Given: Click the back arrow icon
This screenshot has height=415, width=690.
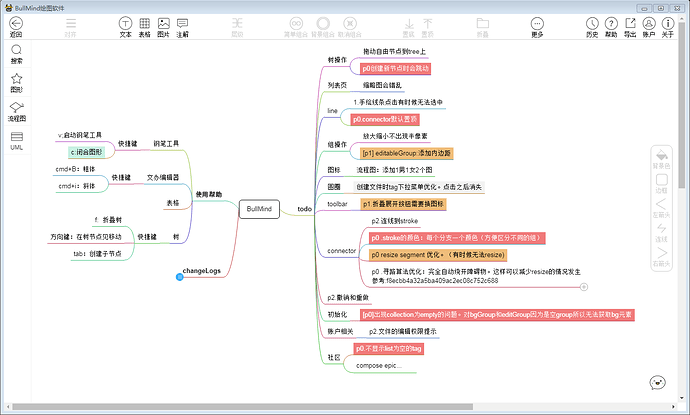Looking at the screenshot, I should (16, 23).
